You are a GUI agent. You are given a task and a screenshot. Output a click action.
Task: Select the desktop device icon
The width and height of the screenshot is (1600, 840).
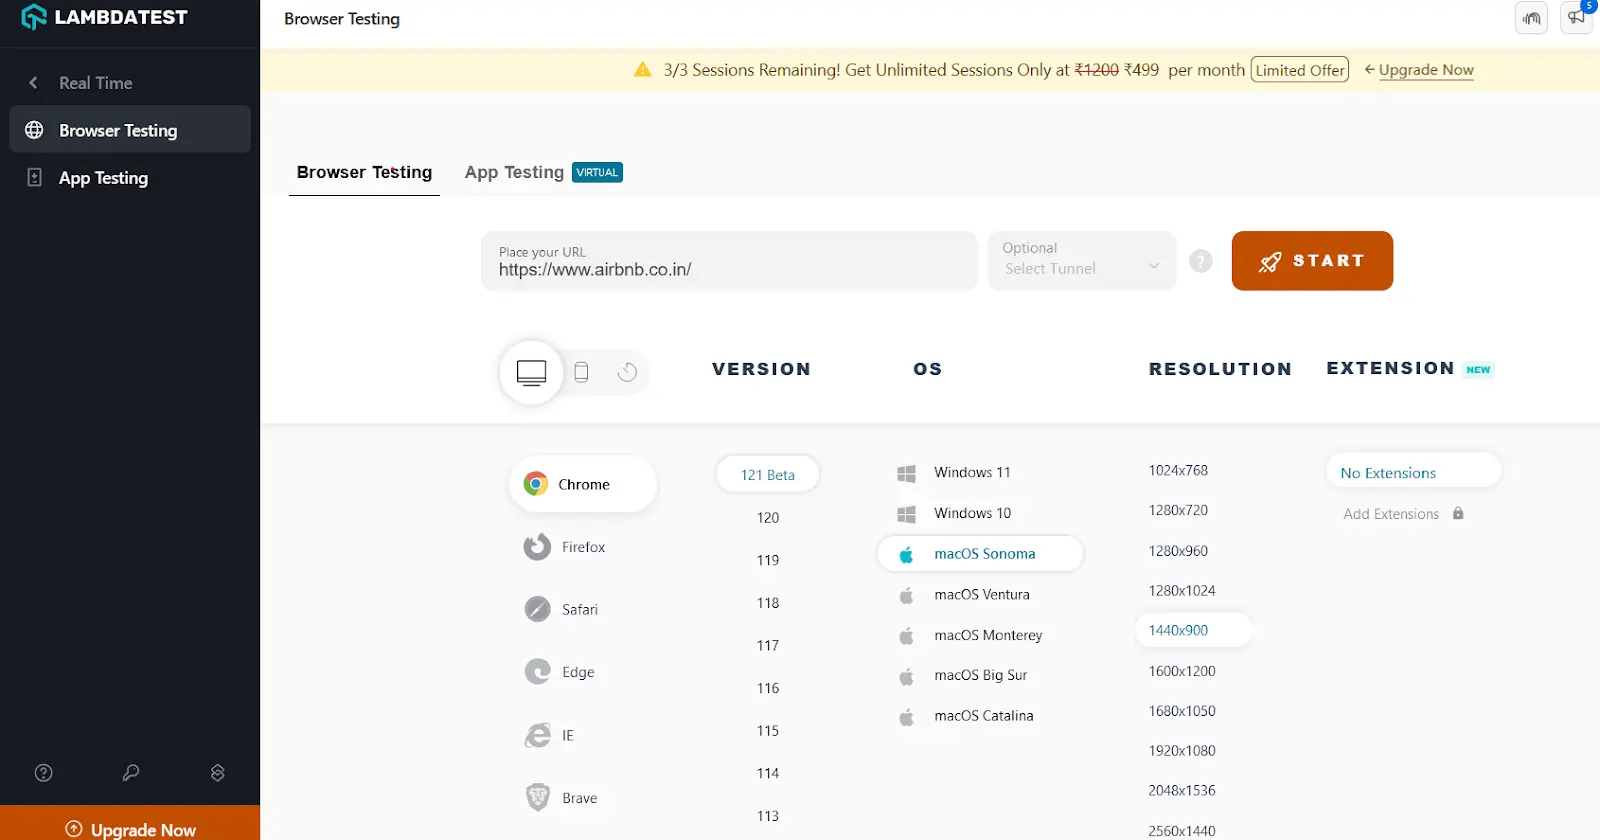point(531,373)
